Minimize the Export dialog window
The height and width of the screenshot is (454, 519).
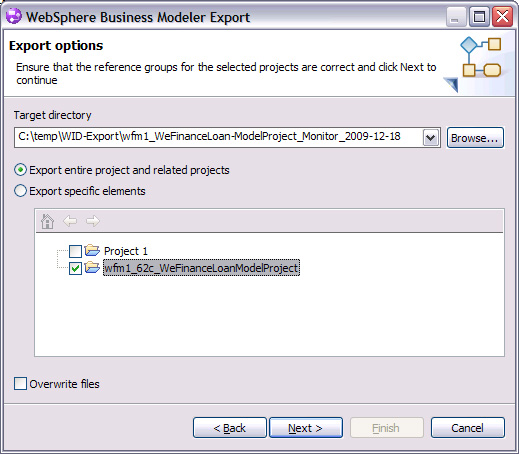(x=456, y=16)
